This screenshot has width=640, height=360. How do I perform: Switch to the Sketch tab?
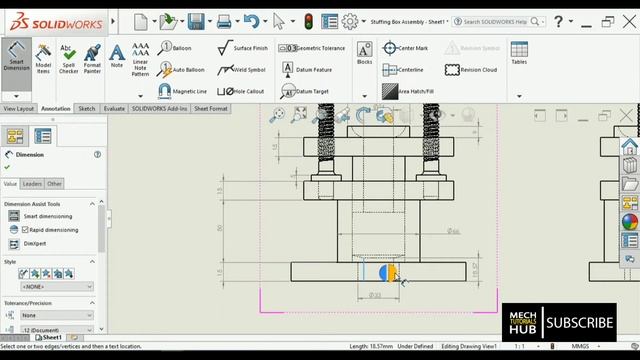pos(87,109)
